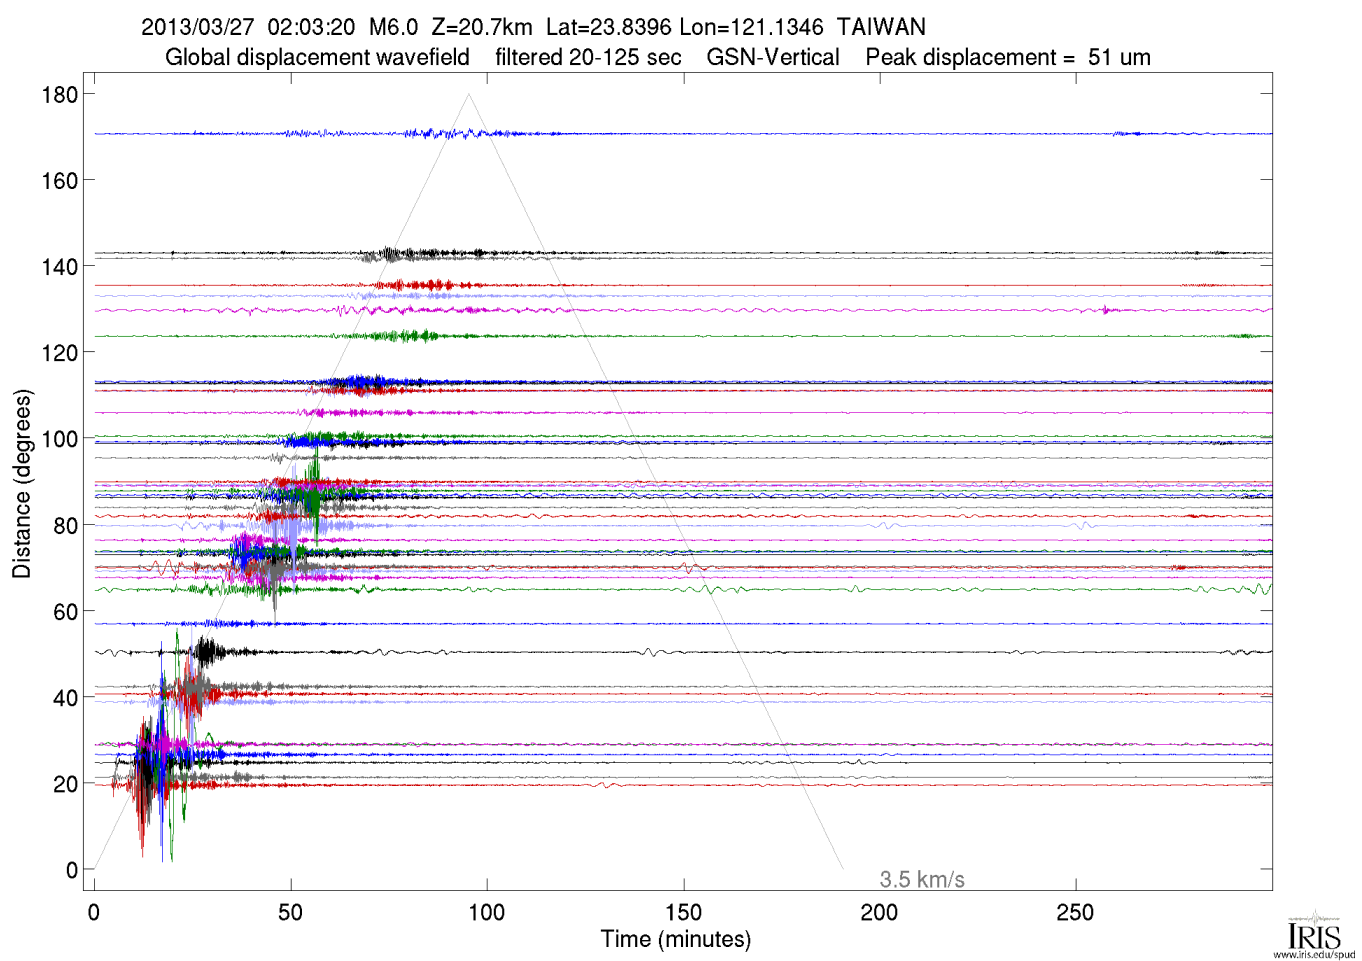
Task: Click the TAIWAN location text in title
Action: 881,27
